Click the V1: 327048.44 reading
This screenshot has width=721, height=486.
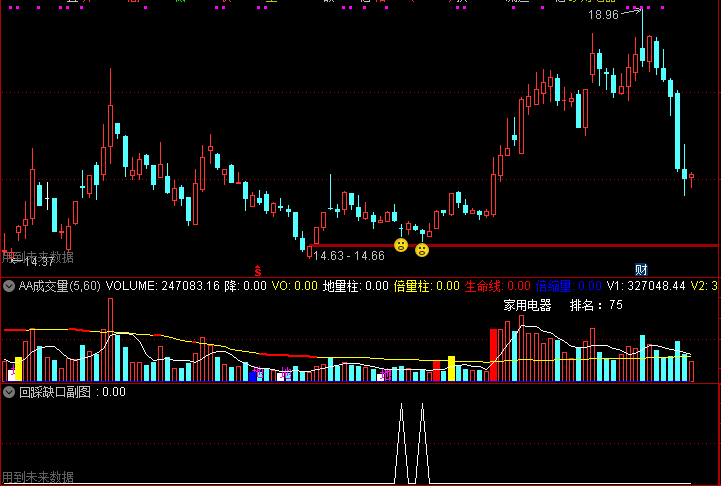click(x=646, y=286)
